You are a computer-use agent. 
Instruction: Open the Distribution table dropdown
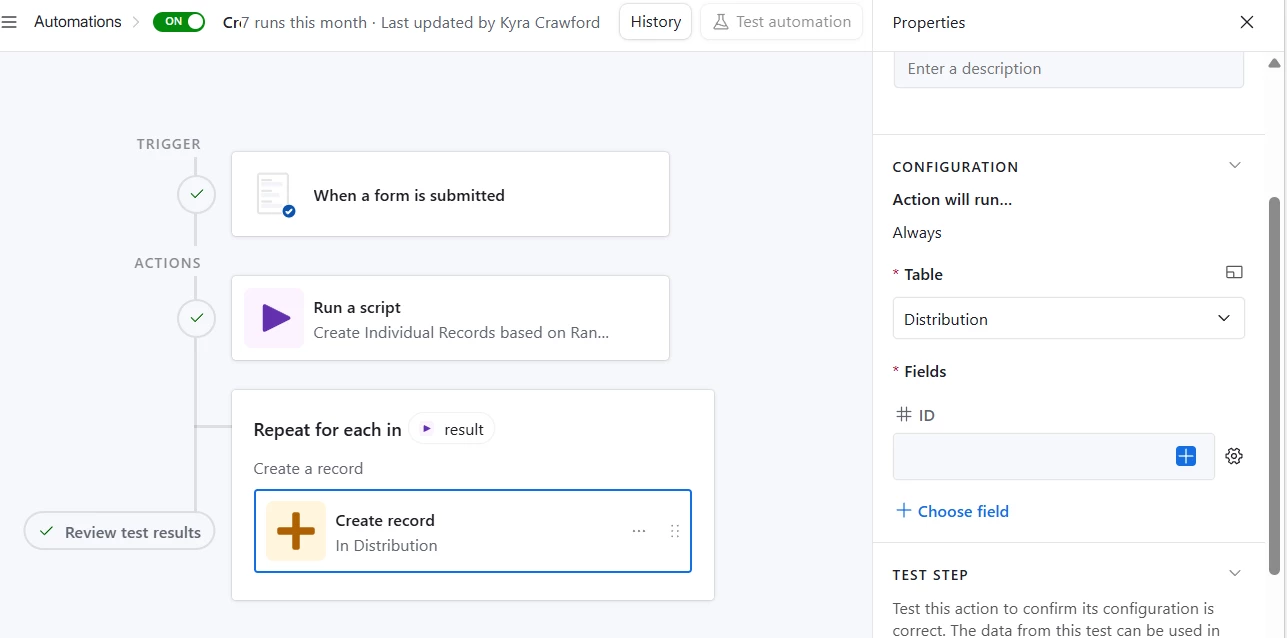[x=1068, y=319]
